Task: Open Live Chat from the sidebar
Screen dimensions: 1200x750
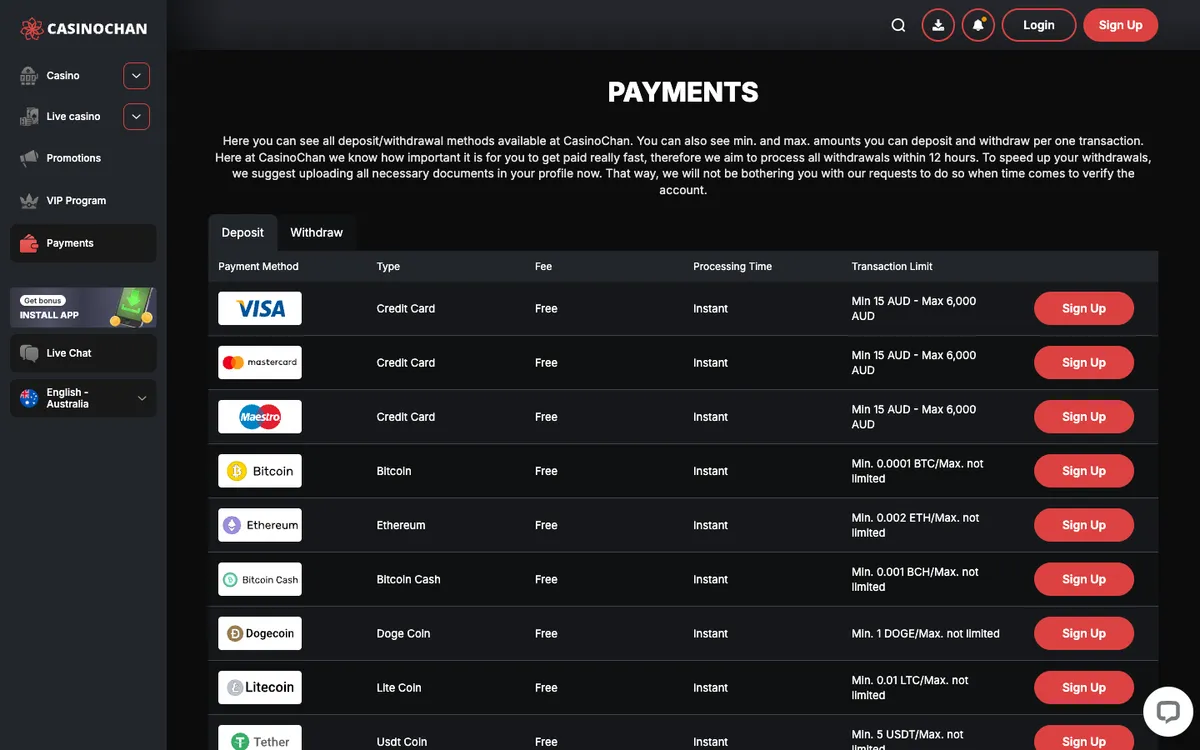Action: (83, 353)
